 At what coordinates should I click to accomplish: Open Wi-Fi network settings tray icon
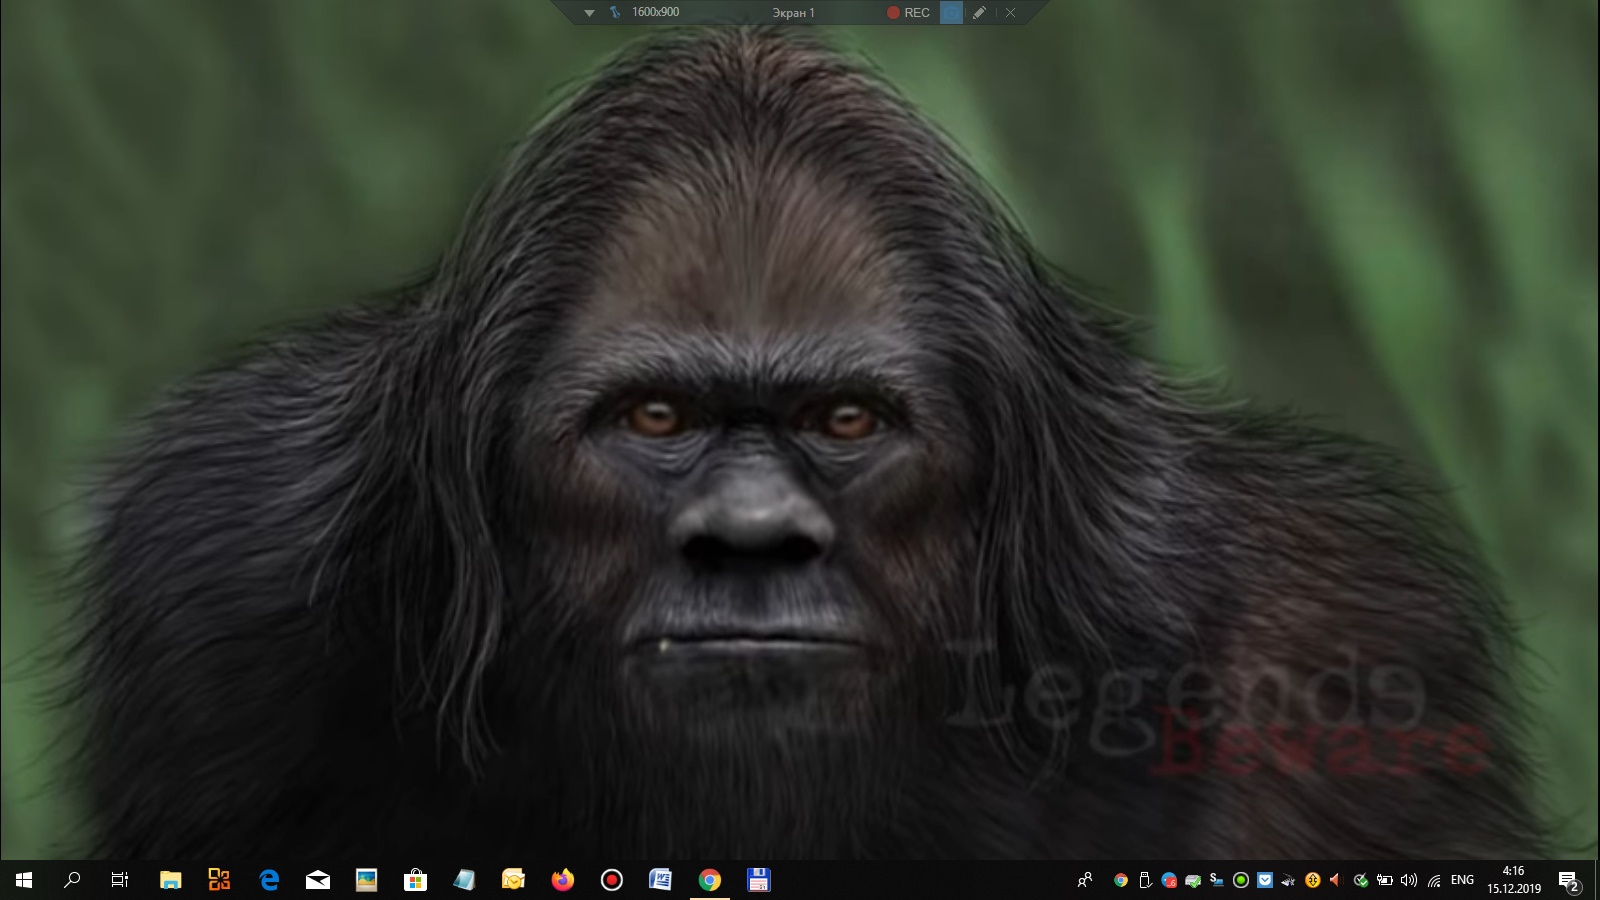click(x=1434, y=880)
